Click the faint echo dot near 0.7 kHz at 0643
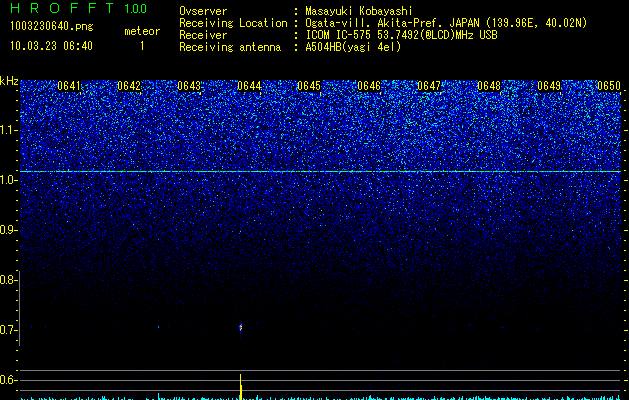Viewport: 629px width, 400px height. point(158,327)
